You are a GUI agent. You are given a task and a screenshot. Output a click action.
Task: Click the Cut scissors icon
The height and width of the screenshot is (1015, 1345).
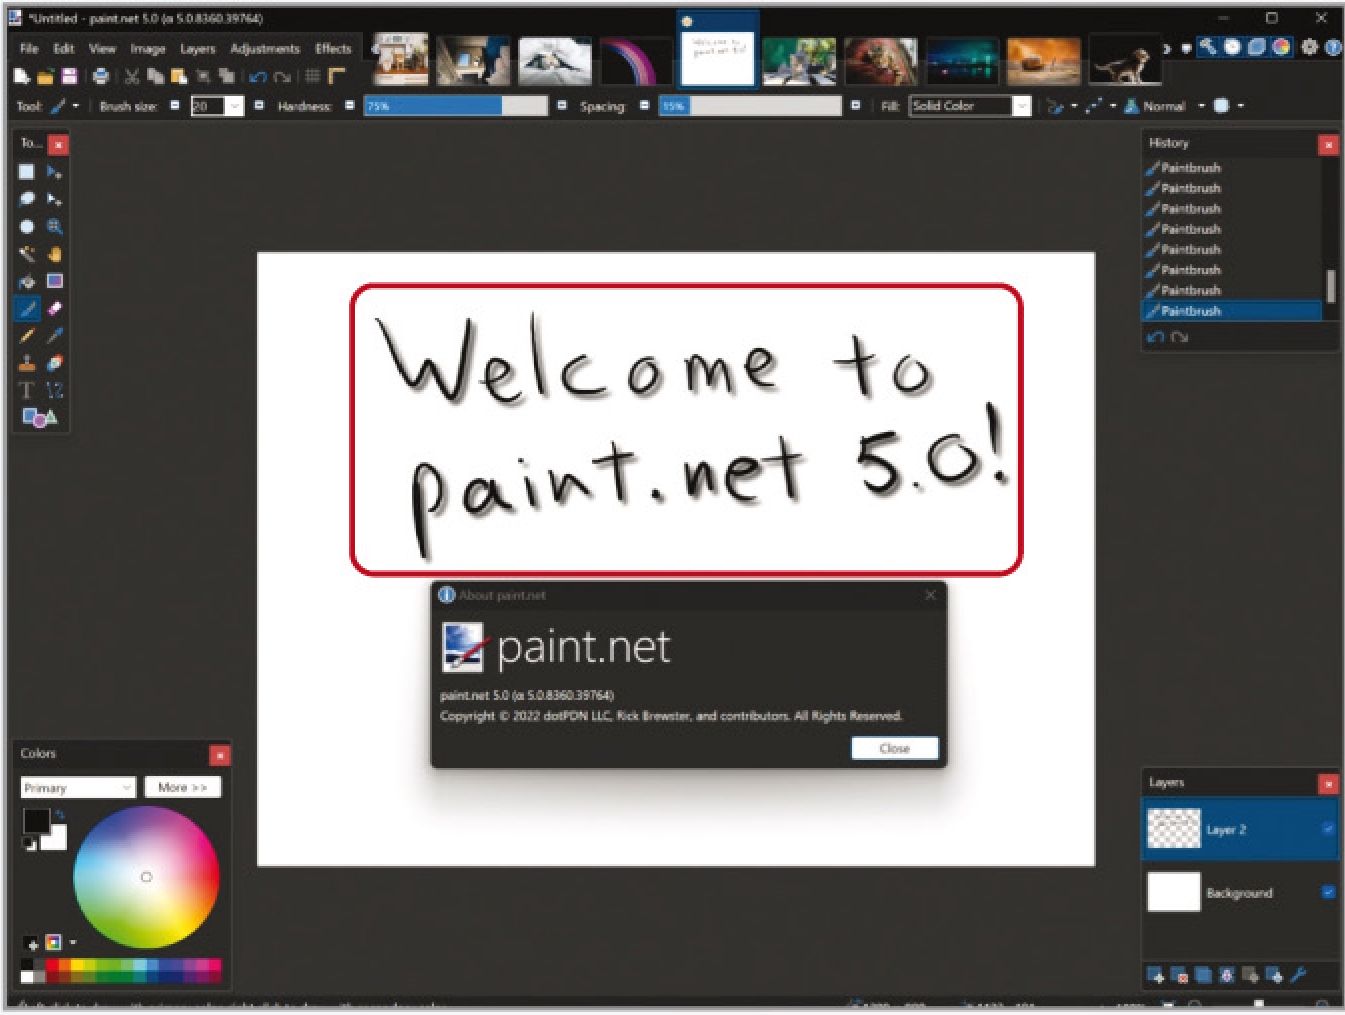131,76
